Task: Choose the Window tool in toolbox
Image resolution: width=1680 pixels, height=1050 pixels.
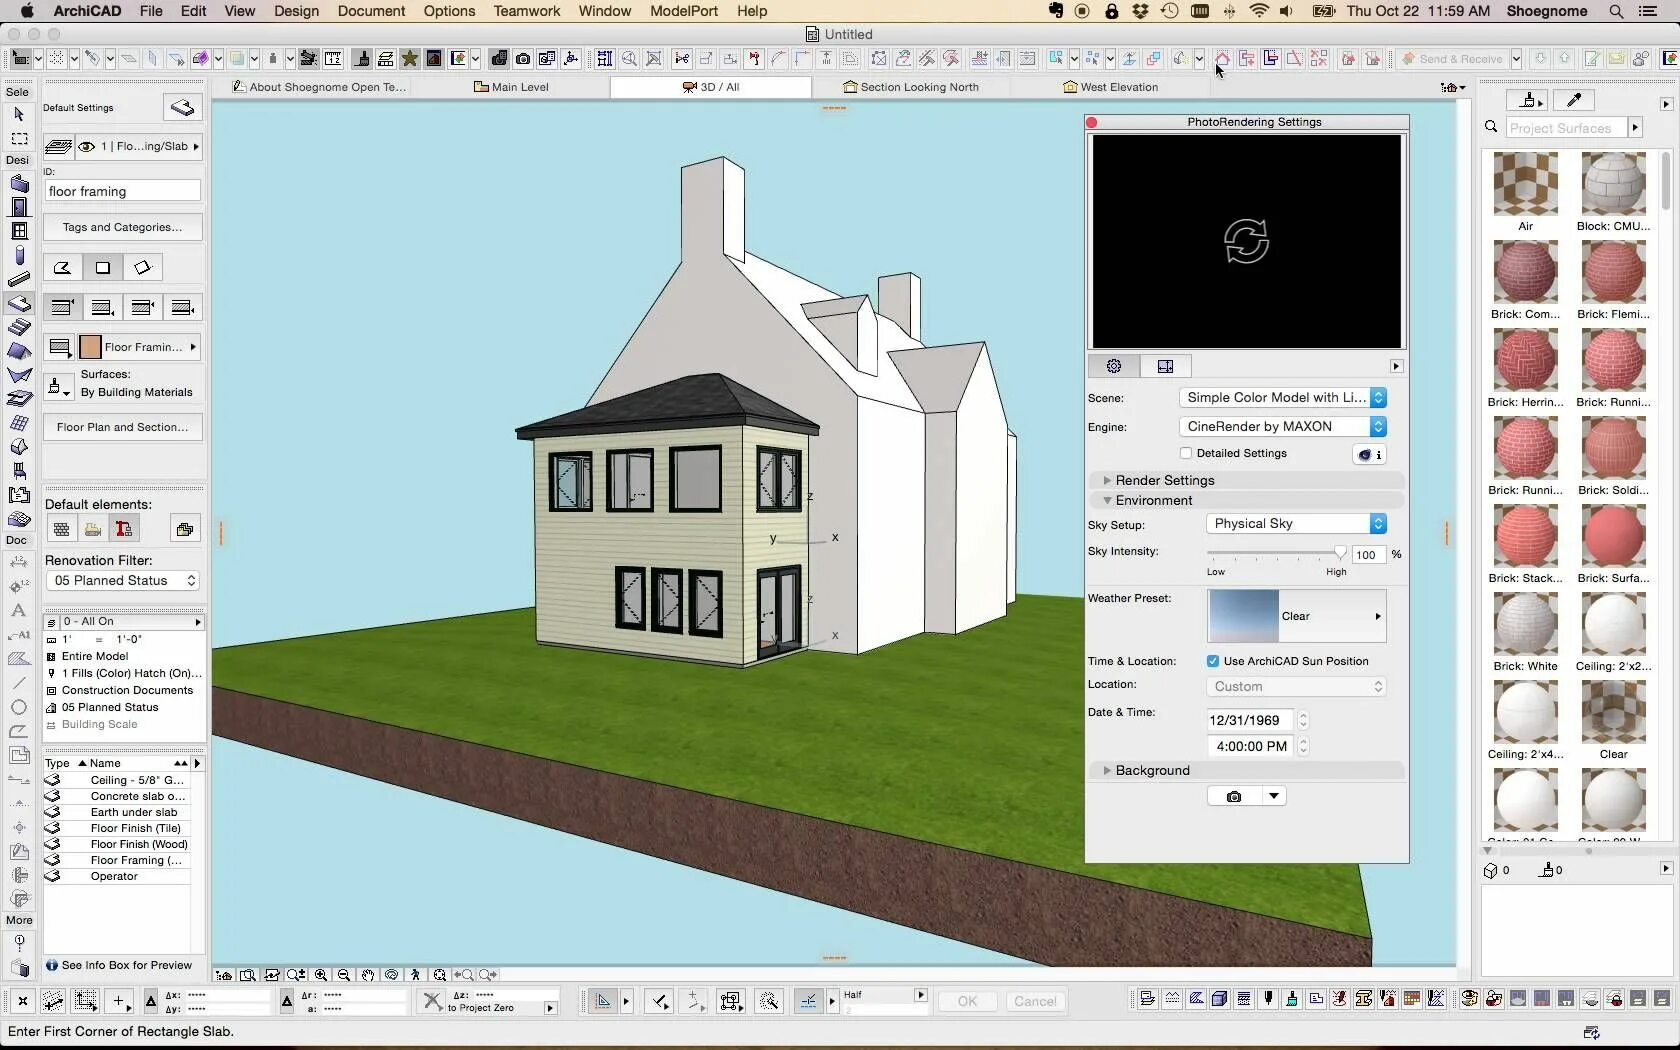Action: (19, 231)
